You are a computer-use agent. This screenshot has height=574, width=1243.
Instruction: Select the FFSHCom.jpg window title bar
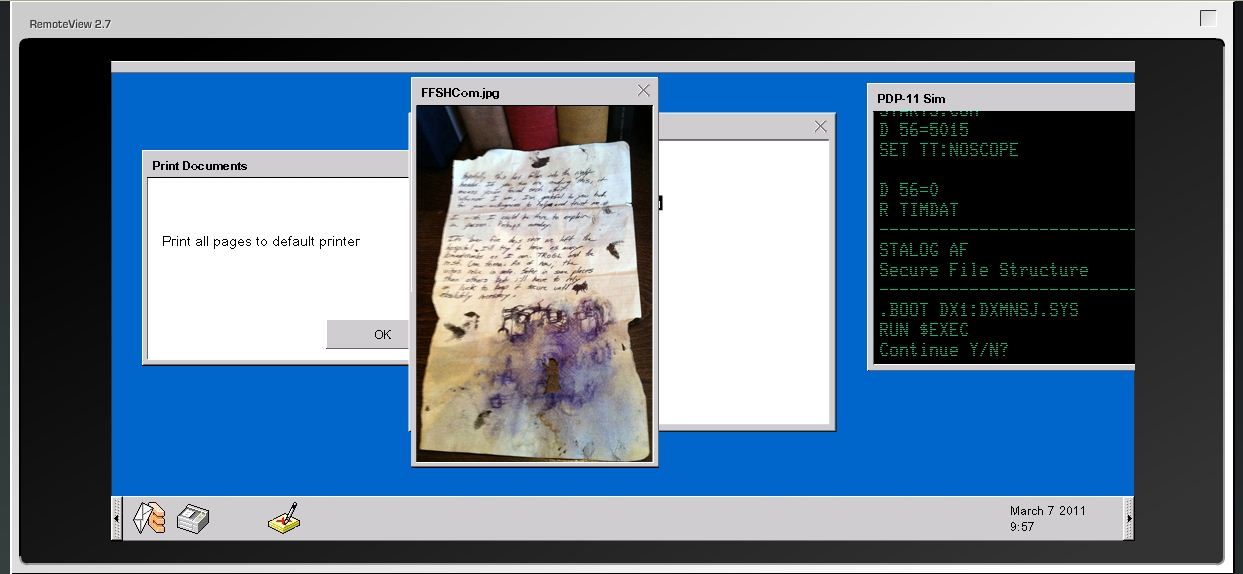coord(520,92)
